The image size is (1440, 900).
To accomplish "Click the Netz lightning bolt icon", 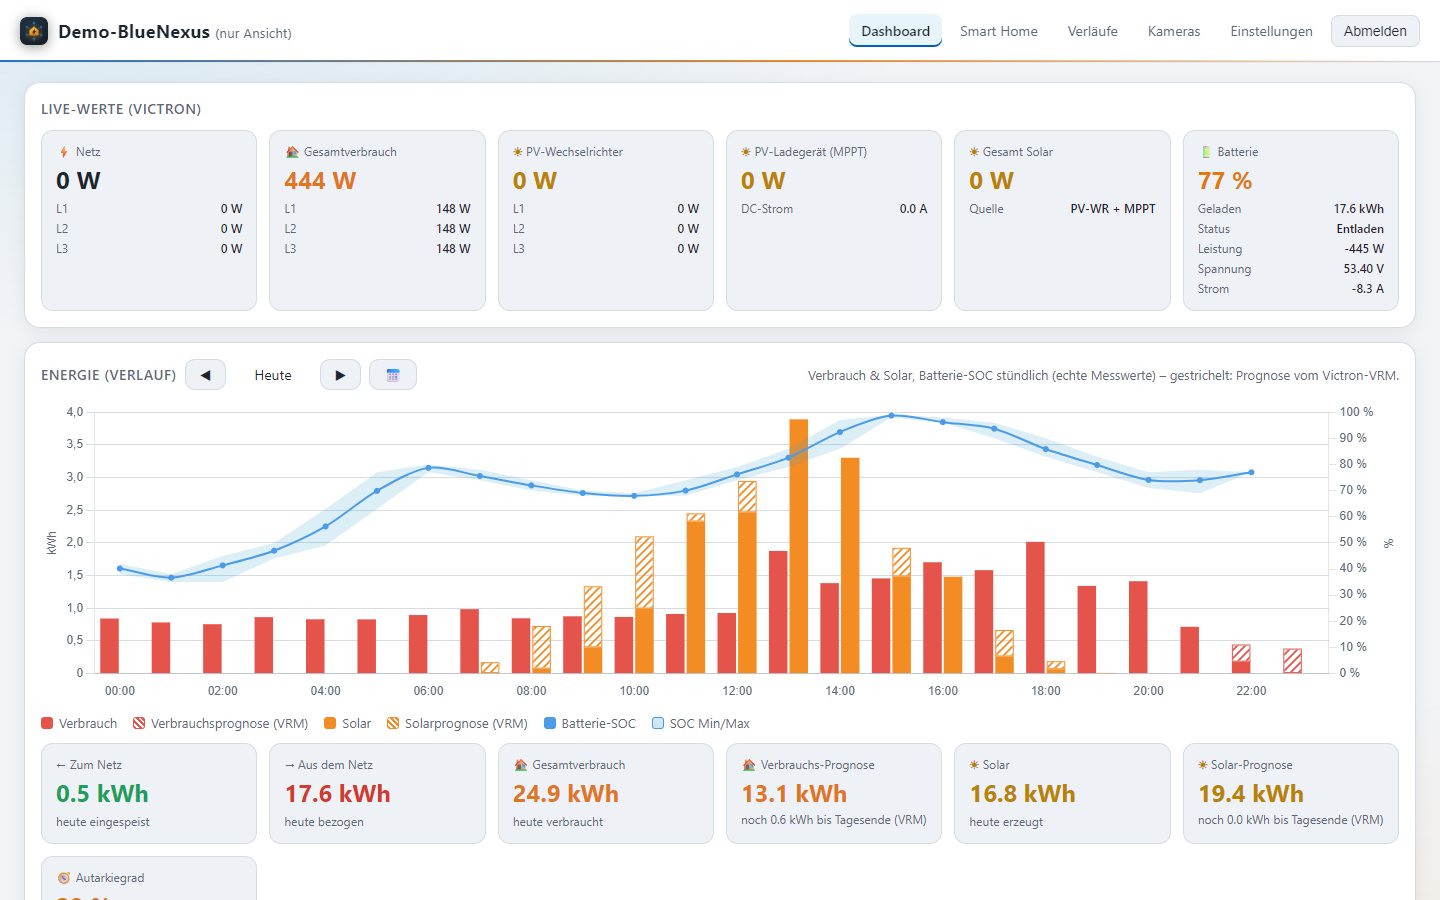I will [x=64, y=152].
